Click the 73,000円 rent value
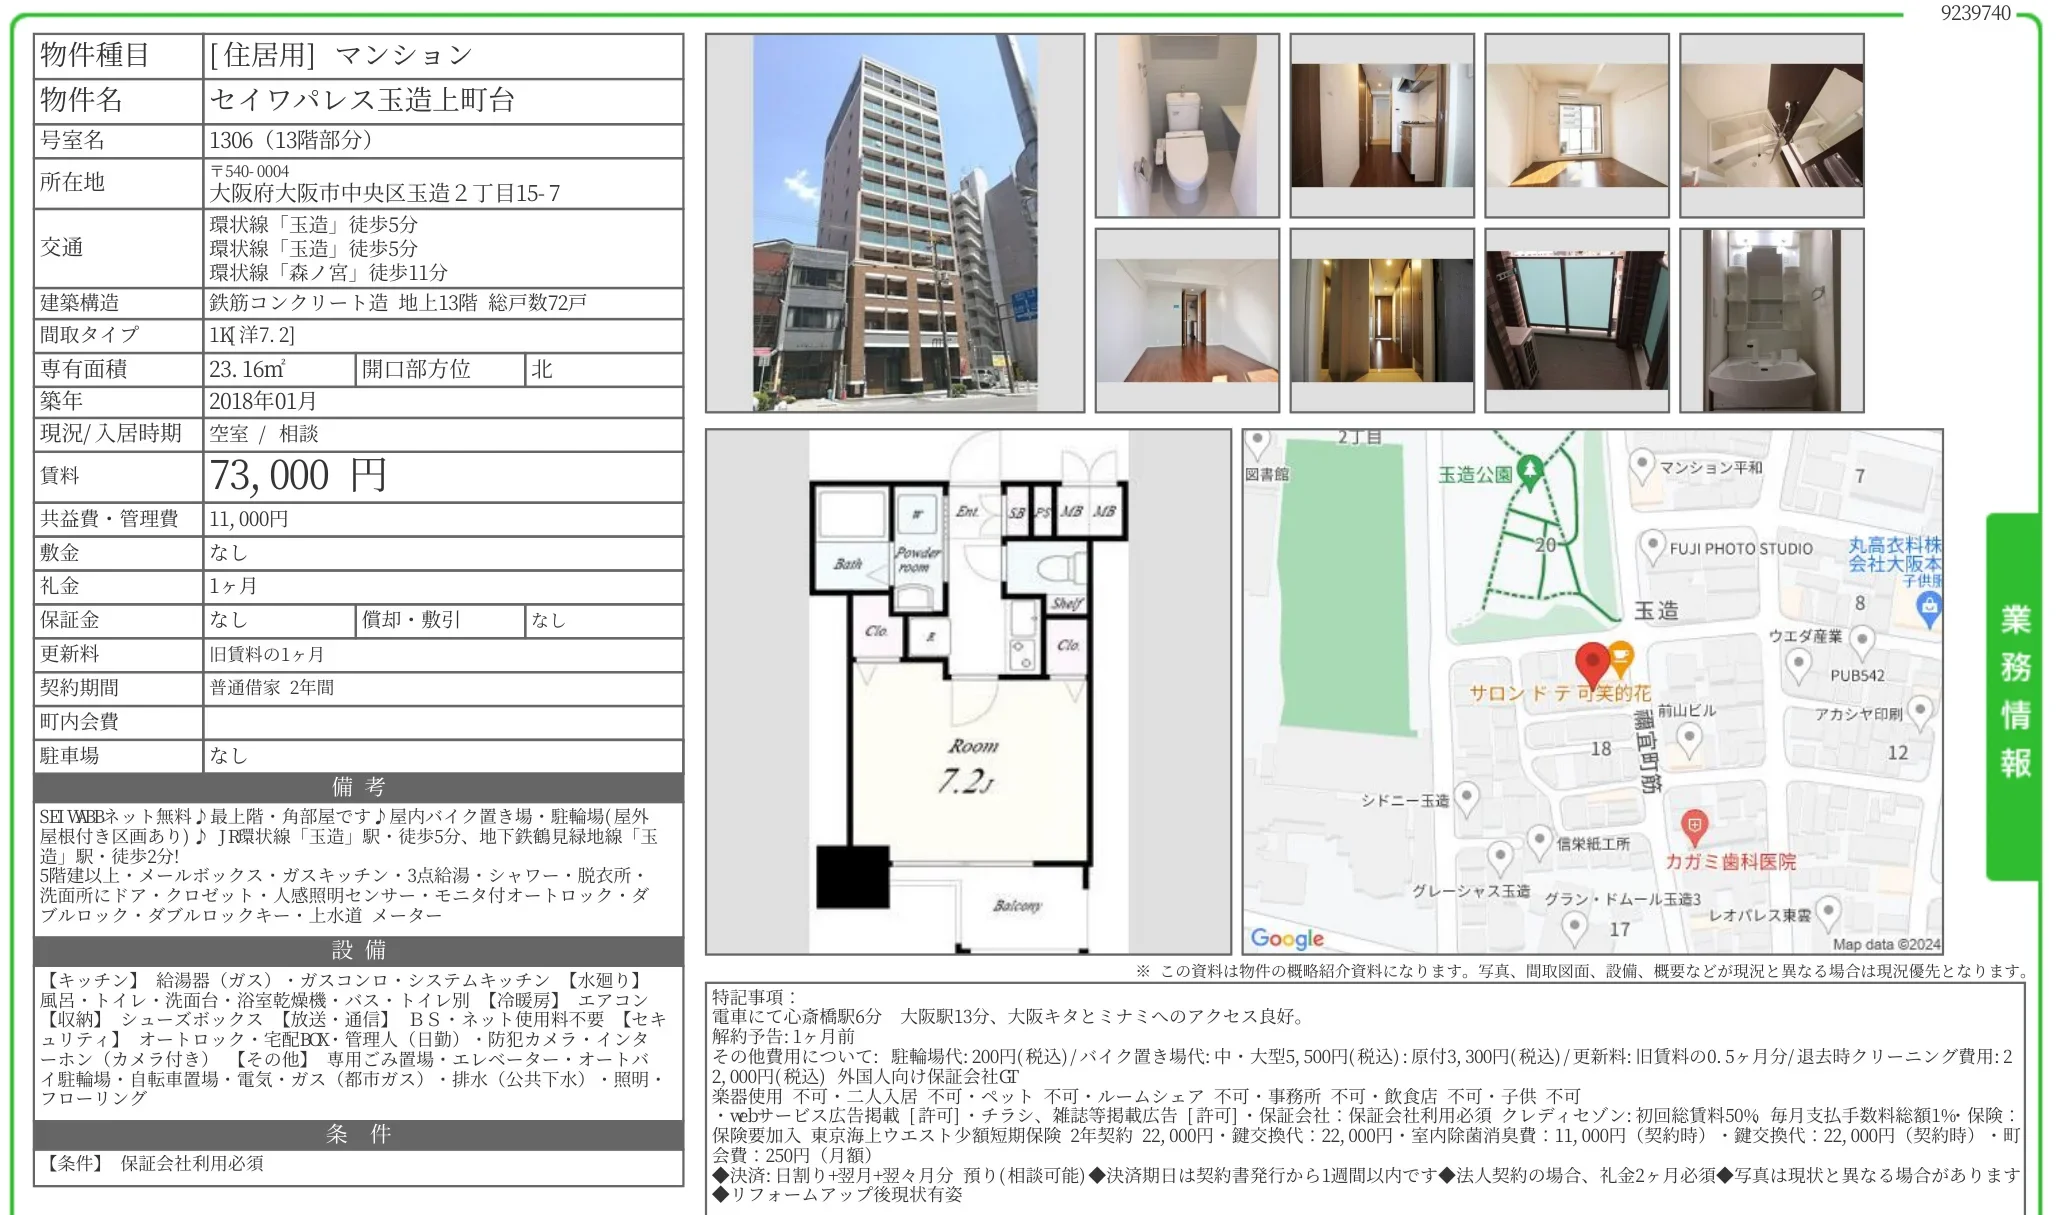2056x1215 pixels. point(298,476)
